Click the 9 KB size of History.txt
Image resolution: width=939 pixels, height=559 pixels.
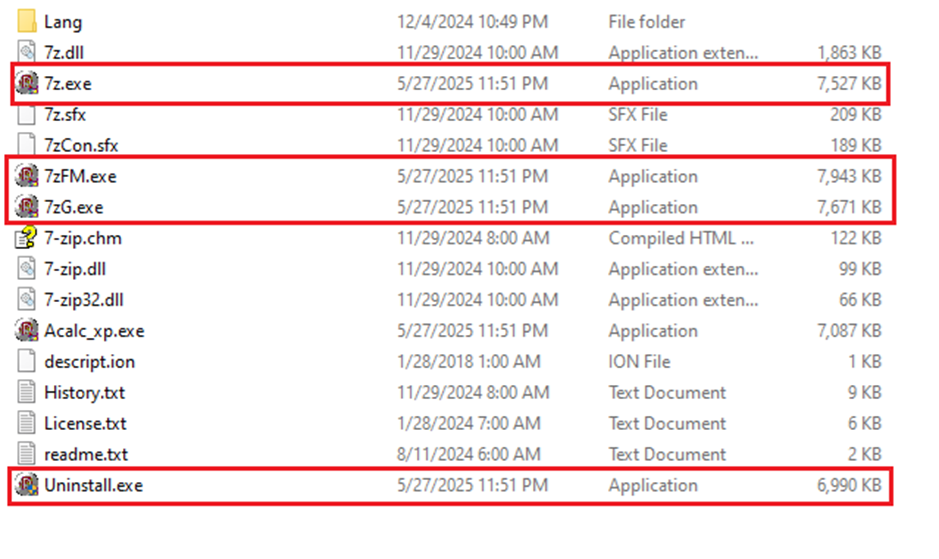(x=865, y=393)
